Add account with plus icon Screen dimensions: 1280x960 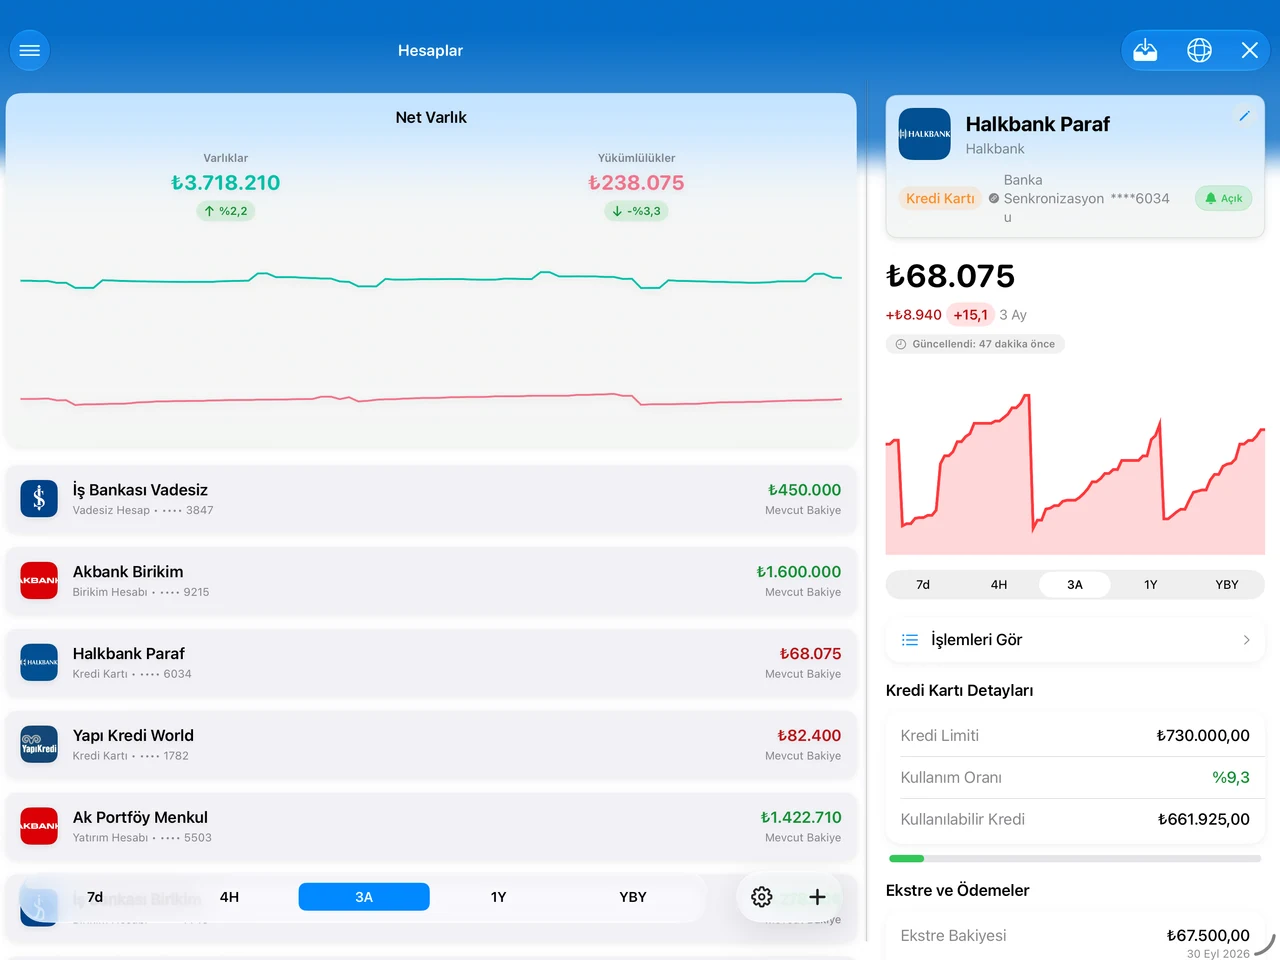click(x=817, y=897)
